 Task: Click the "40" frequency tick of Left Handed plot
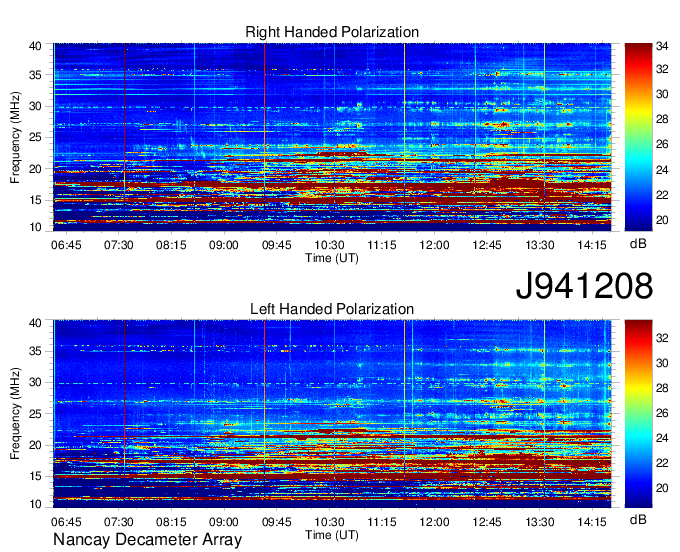(x=36, y=323)
